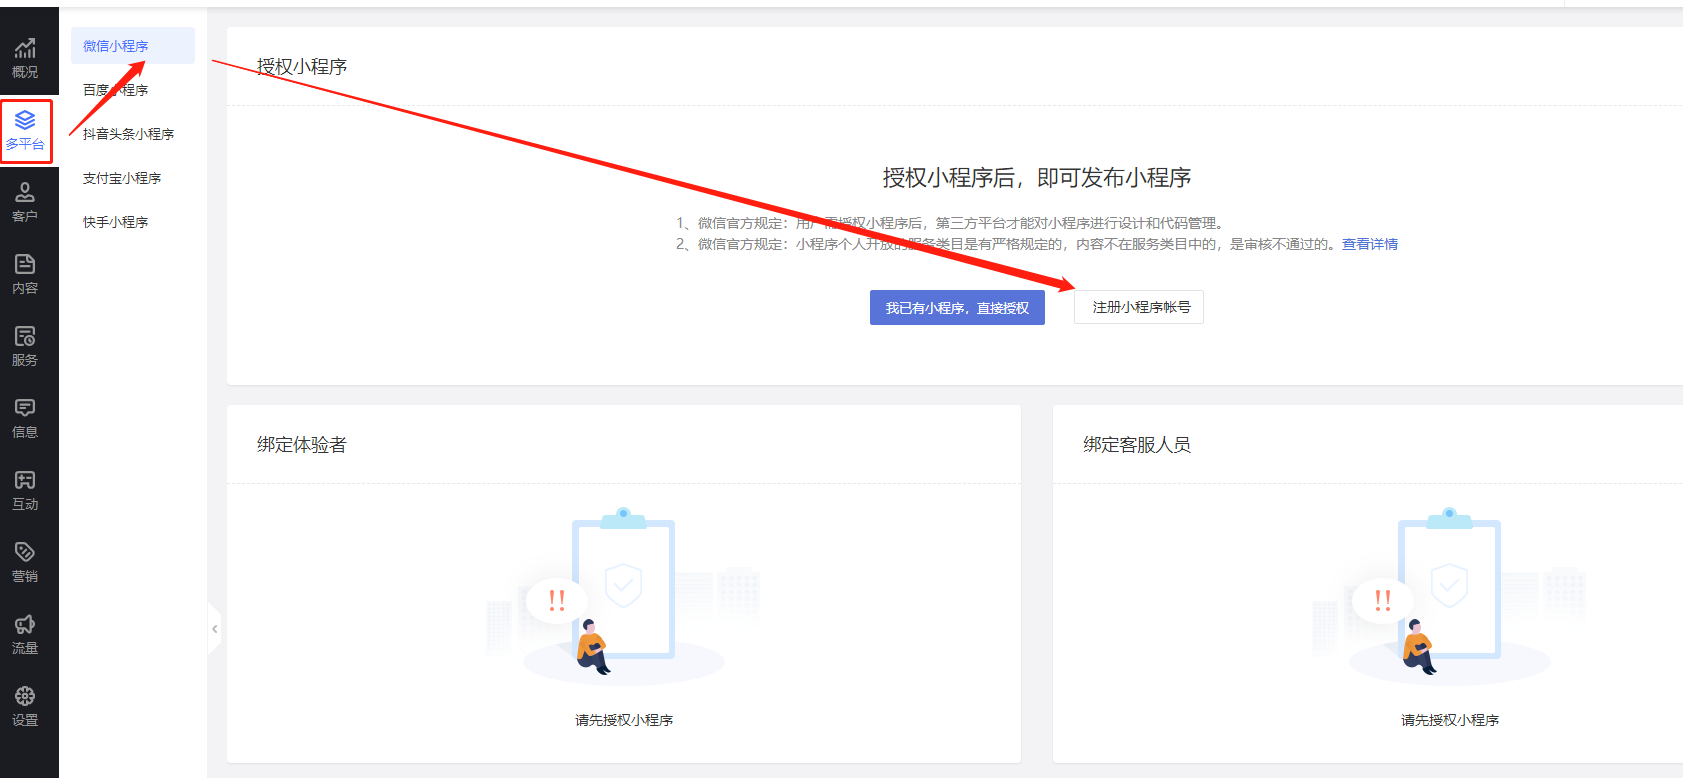Collapse the submenu panel with the arrow handle
Viewport: 1683px width, 778px height.
pyautogui.click(x=214, y=629)
